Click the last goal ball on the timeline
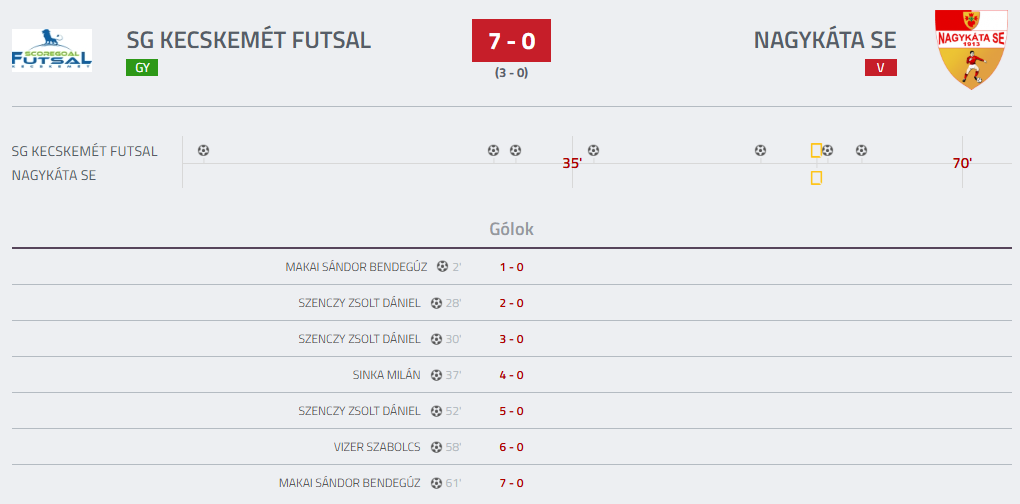 (x=861, y=151)
